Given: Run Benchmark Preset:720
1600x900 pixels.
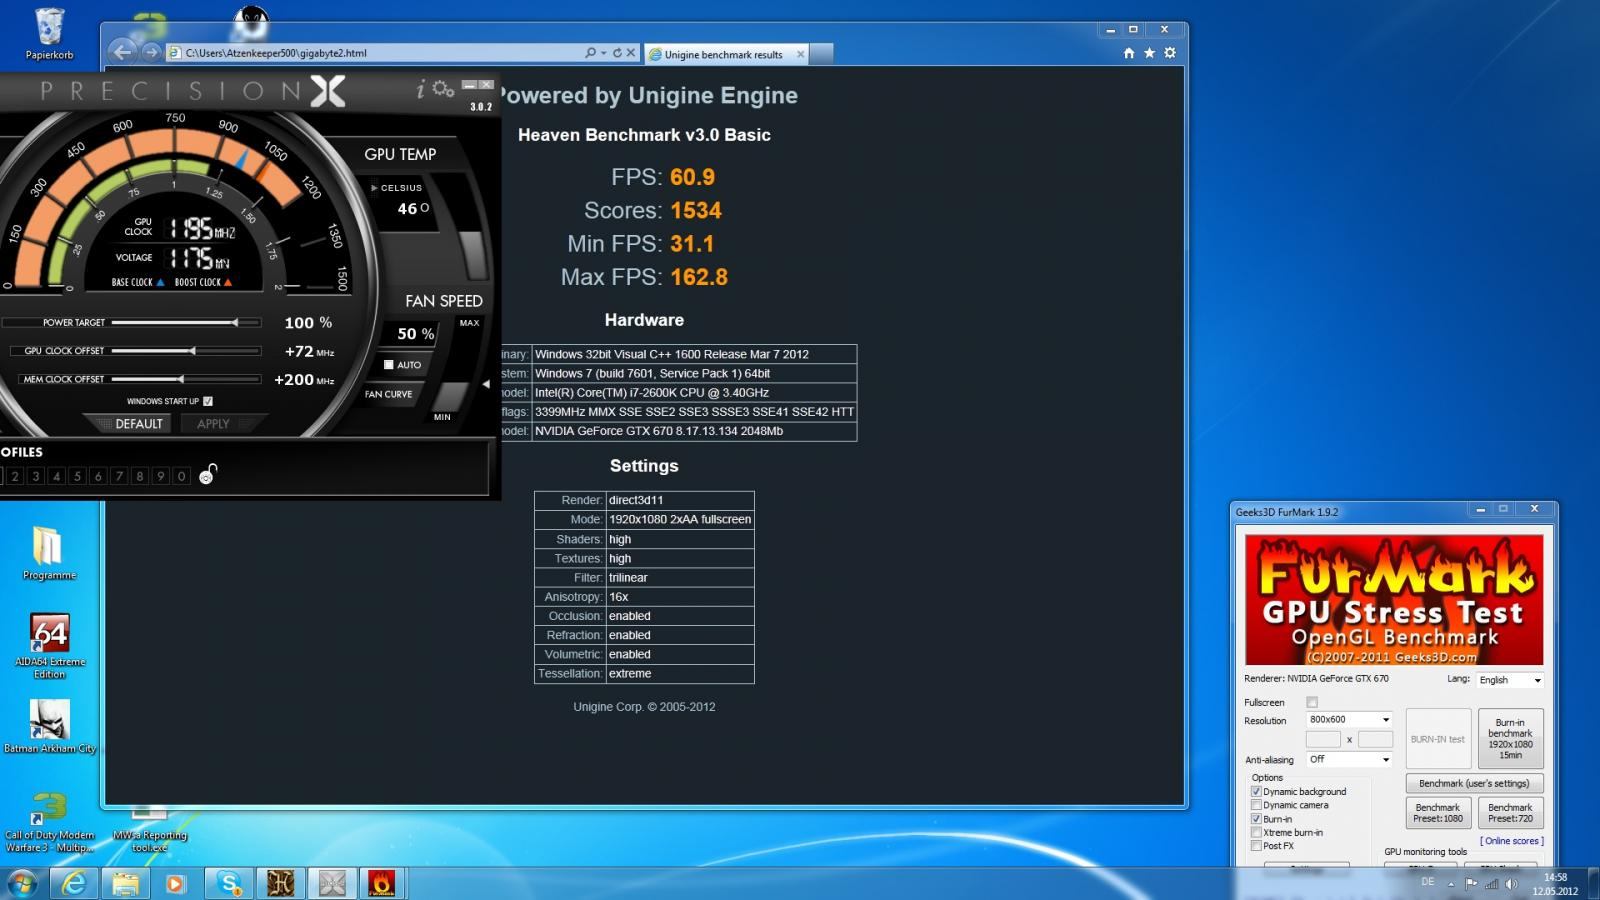Looking at the screenshot, I should coord(1510,813).
